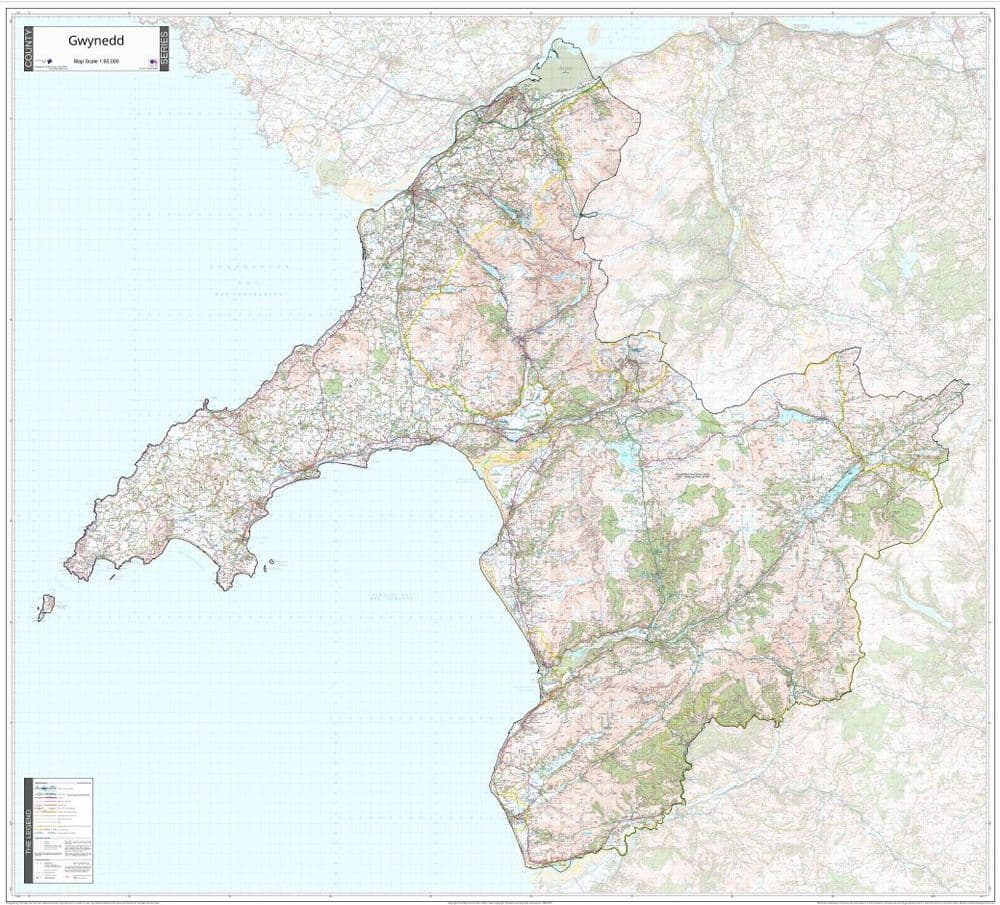Click the Gwynedd title text
Viewport: 1000px width, 905px height.
(96, 41)
